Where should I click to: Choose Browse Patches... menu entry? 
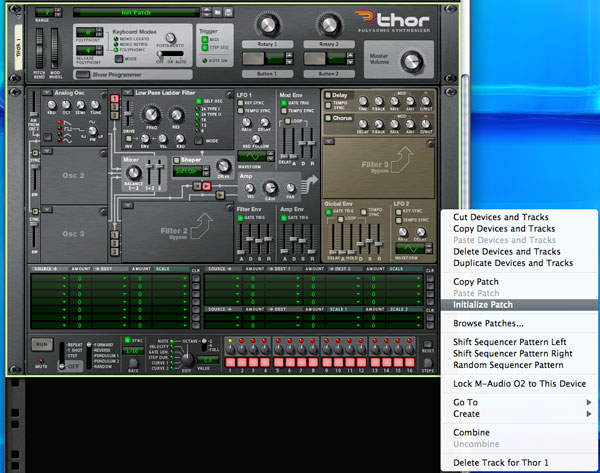click(x=519, y=323)
